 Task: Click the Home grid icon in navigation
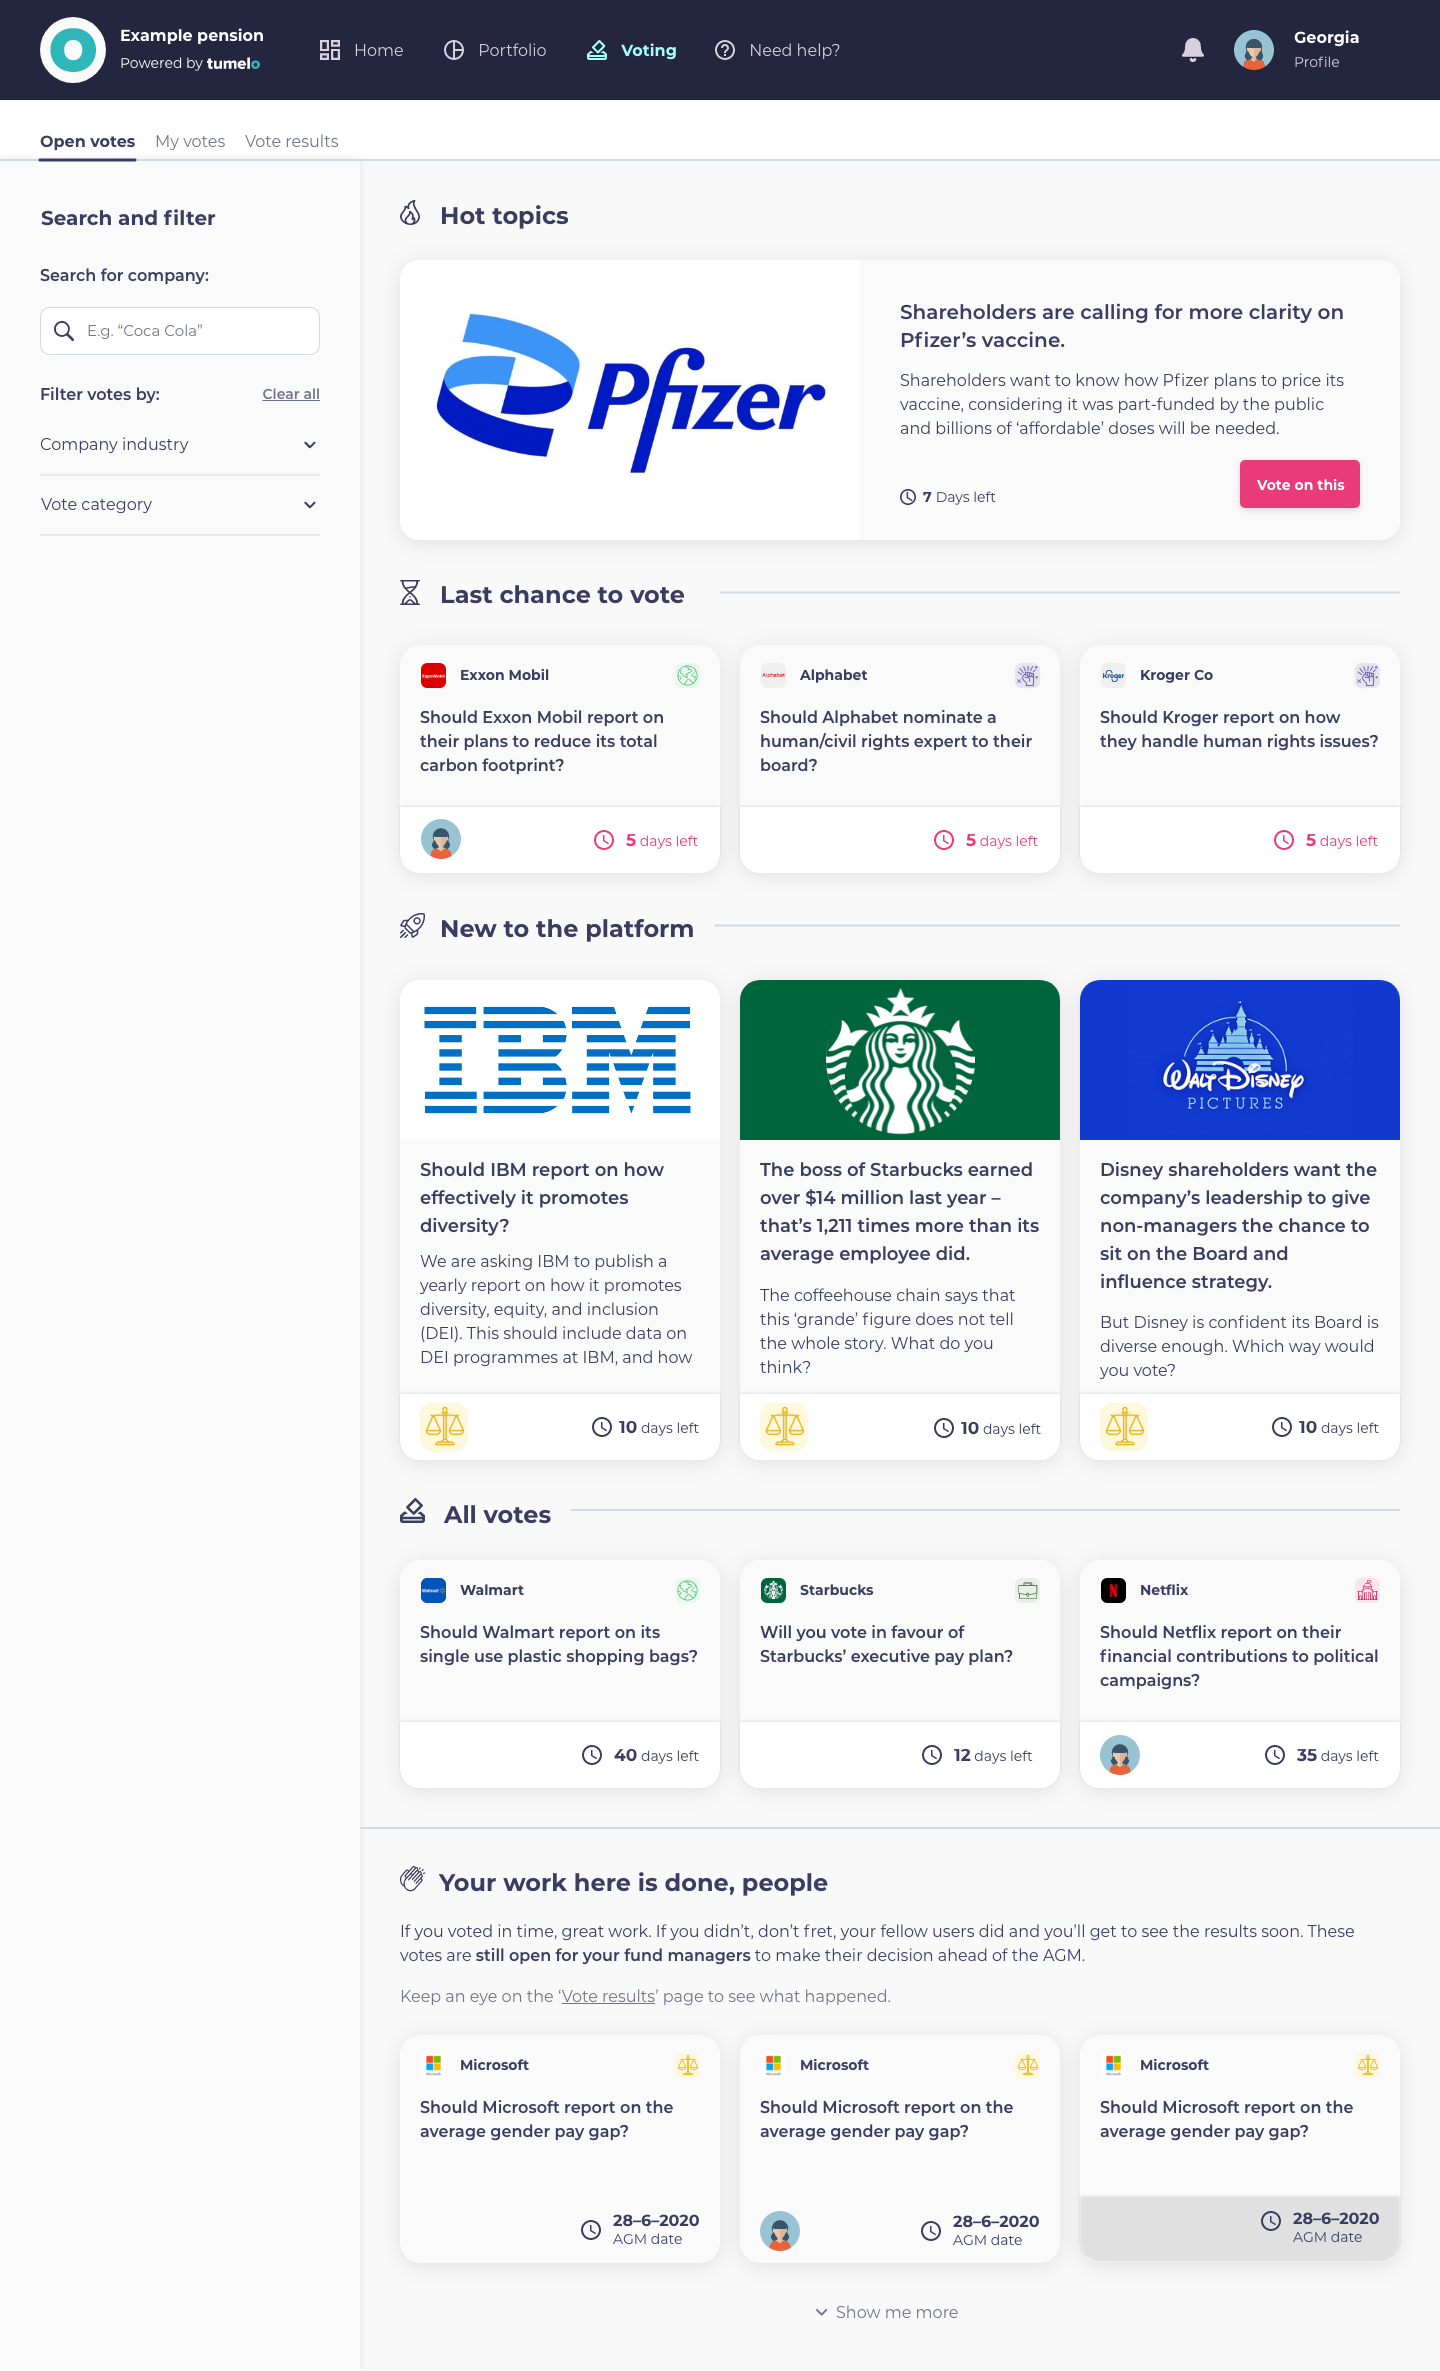tap(330, 50)
